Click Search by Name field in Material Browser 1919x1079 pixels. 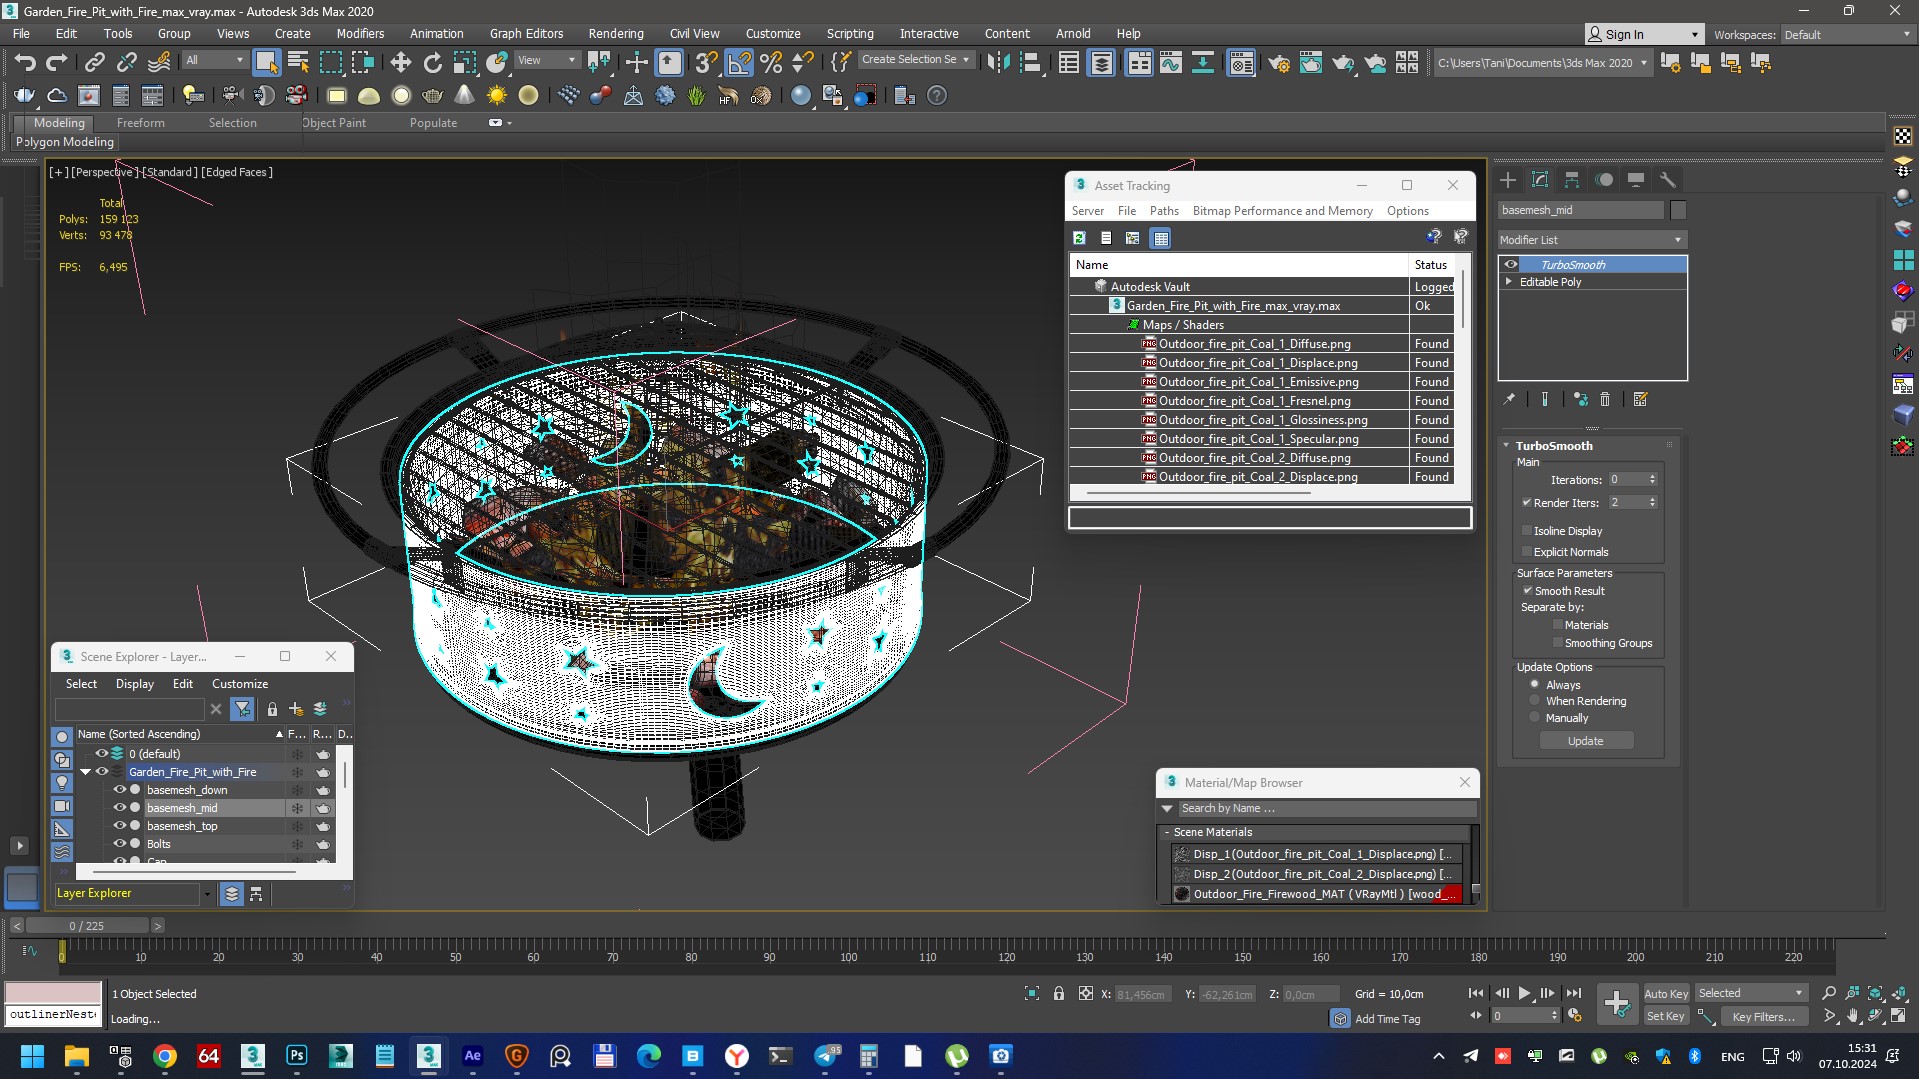click(1326, 808)
